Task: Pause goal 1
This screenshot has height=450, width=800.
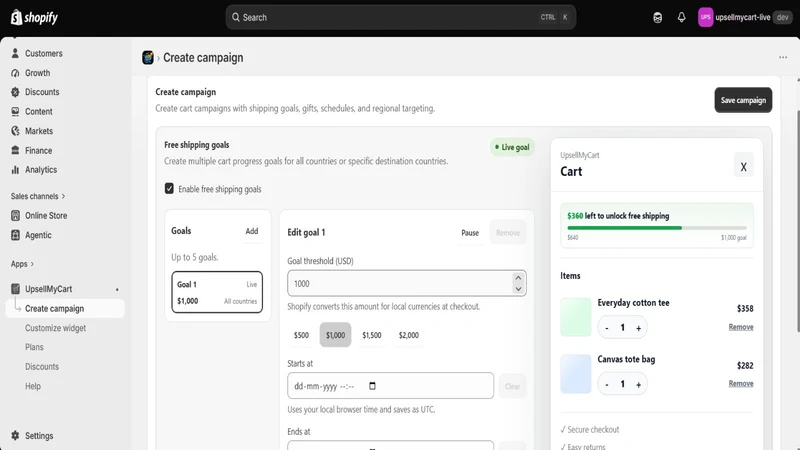Action: (x=470, y=233)
